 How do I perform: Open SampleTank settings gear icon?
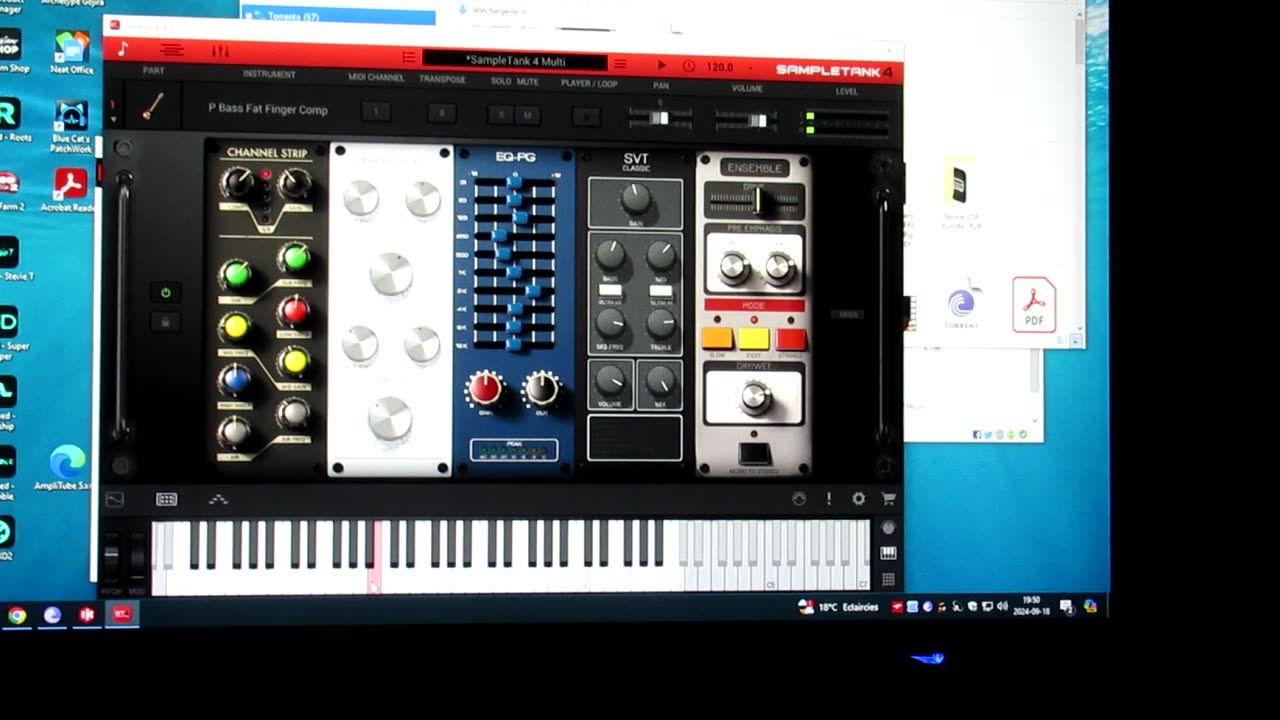pyautogui.click(x=858, y=499)
